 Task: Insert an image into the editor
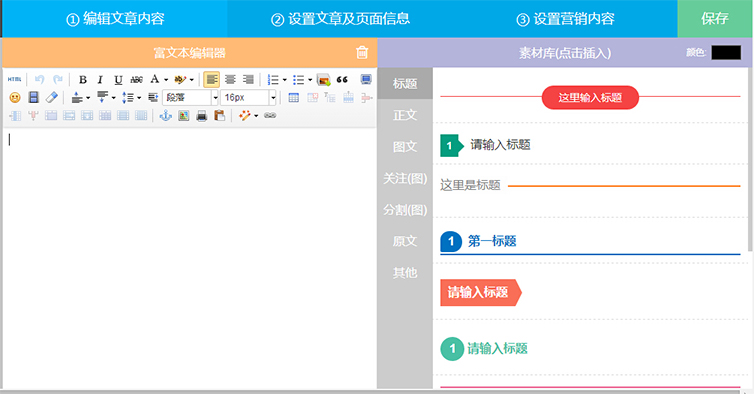click(x=324, y=79)
